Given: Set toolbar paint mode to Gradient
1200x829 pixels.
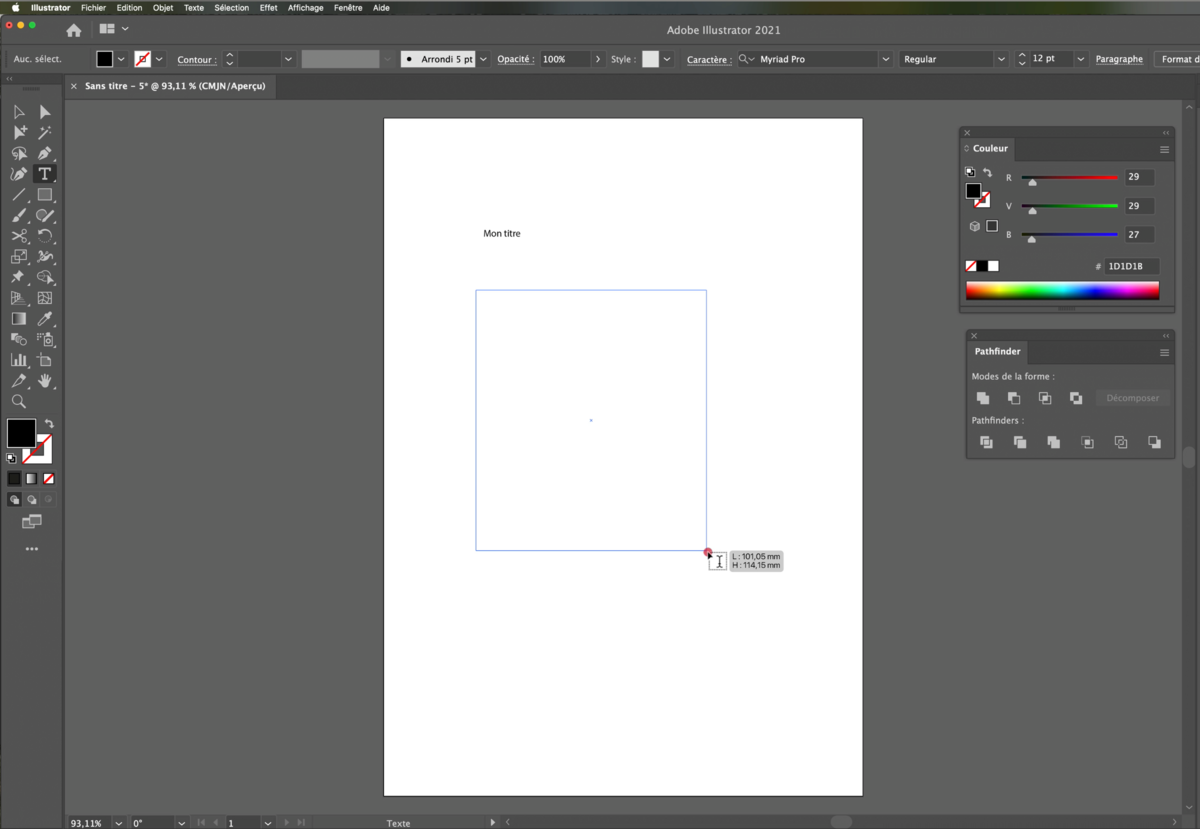Looking at the screenshot, I should [x=31, y=479].
